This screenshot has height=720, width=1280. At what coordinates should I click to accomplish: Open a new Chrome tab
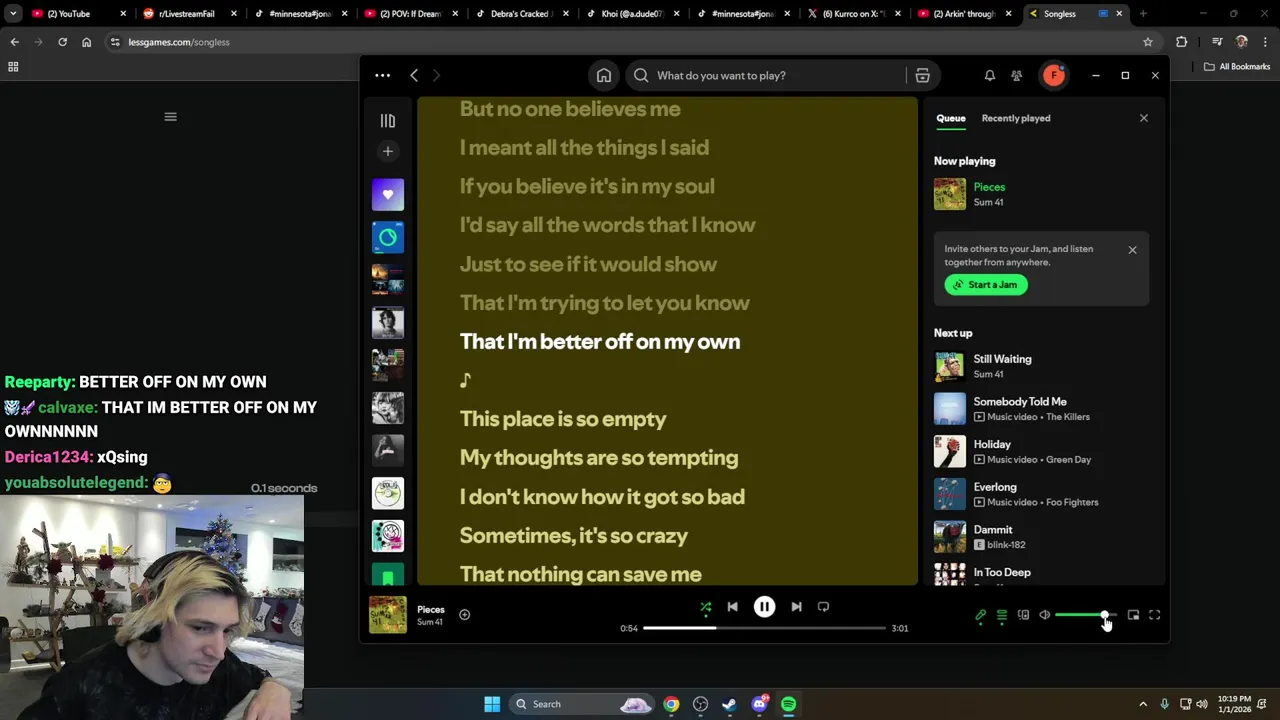(x=1142, y=14)
